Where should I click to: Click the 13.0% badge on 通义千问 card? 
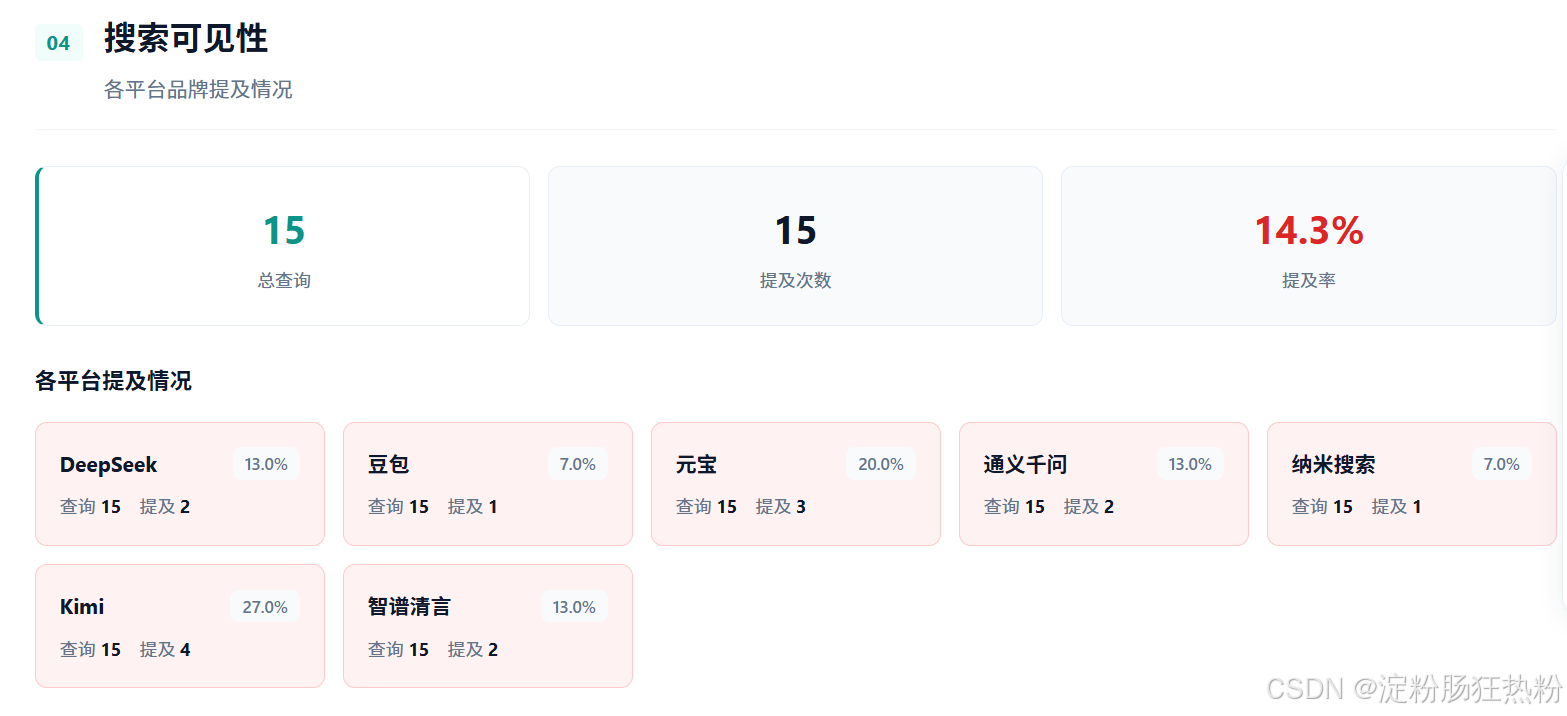(1190, 464)
